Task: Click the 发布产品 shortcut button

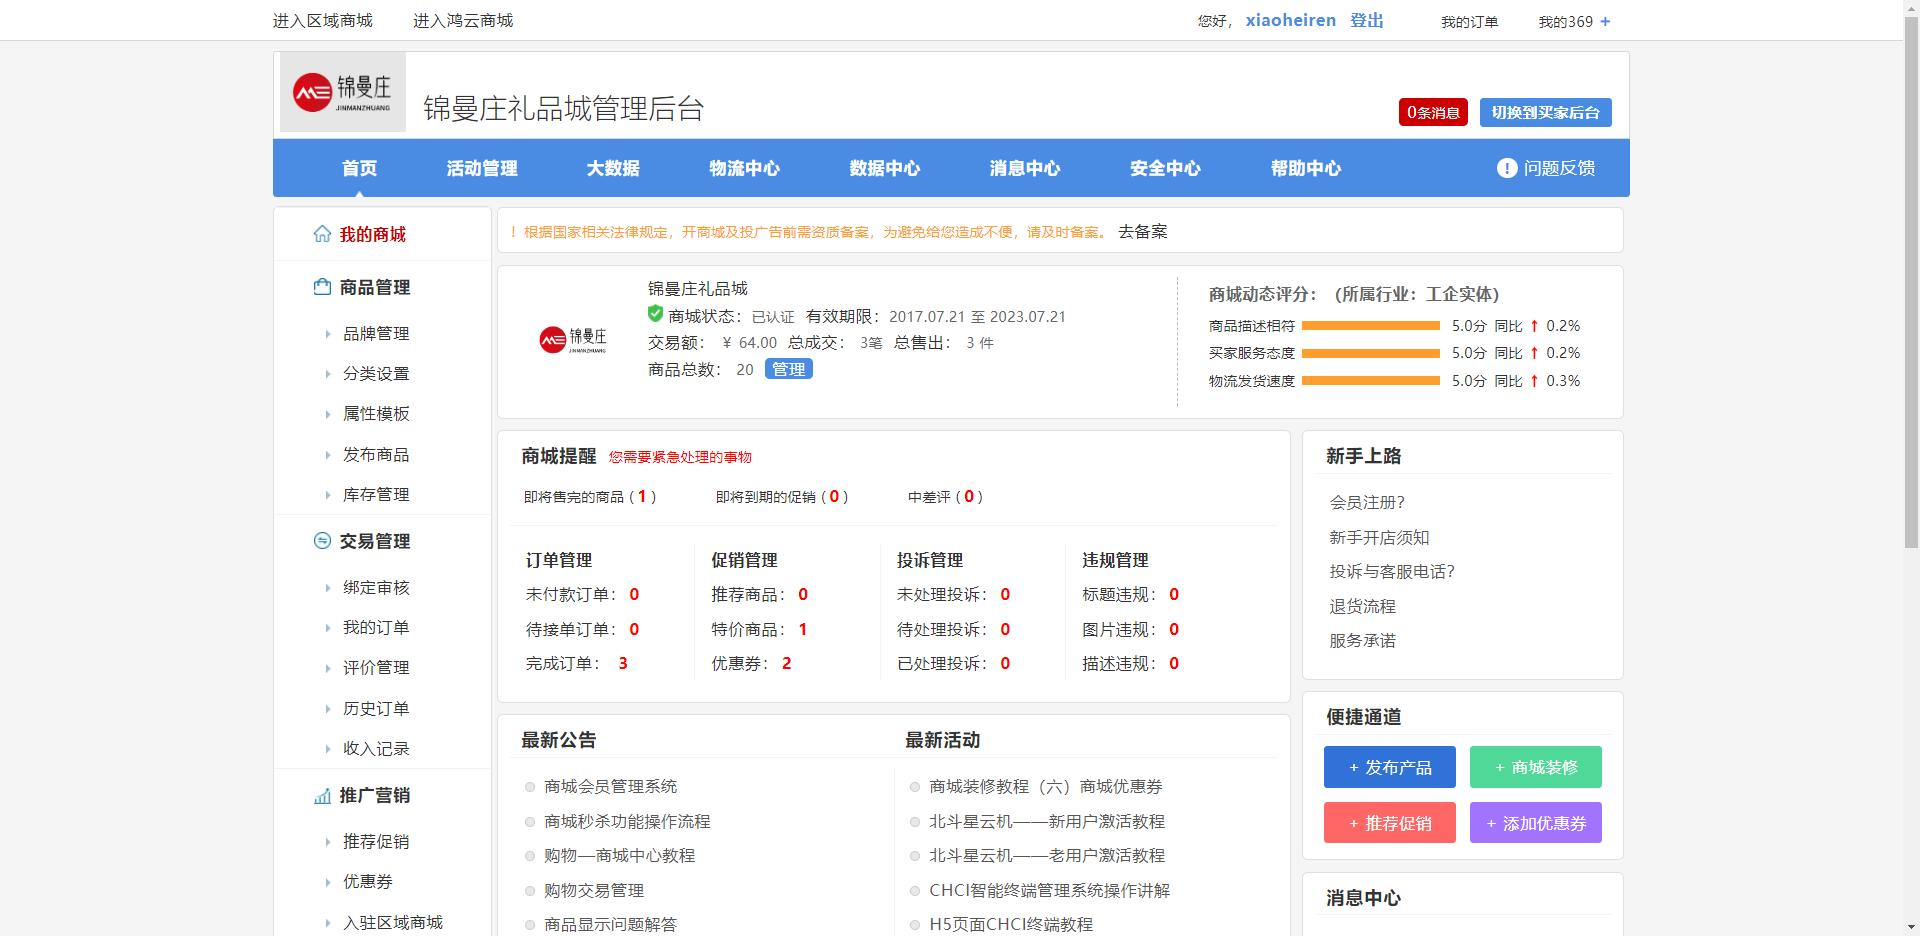Action: [x=1389, y=767]
